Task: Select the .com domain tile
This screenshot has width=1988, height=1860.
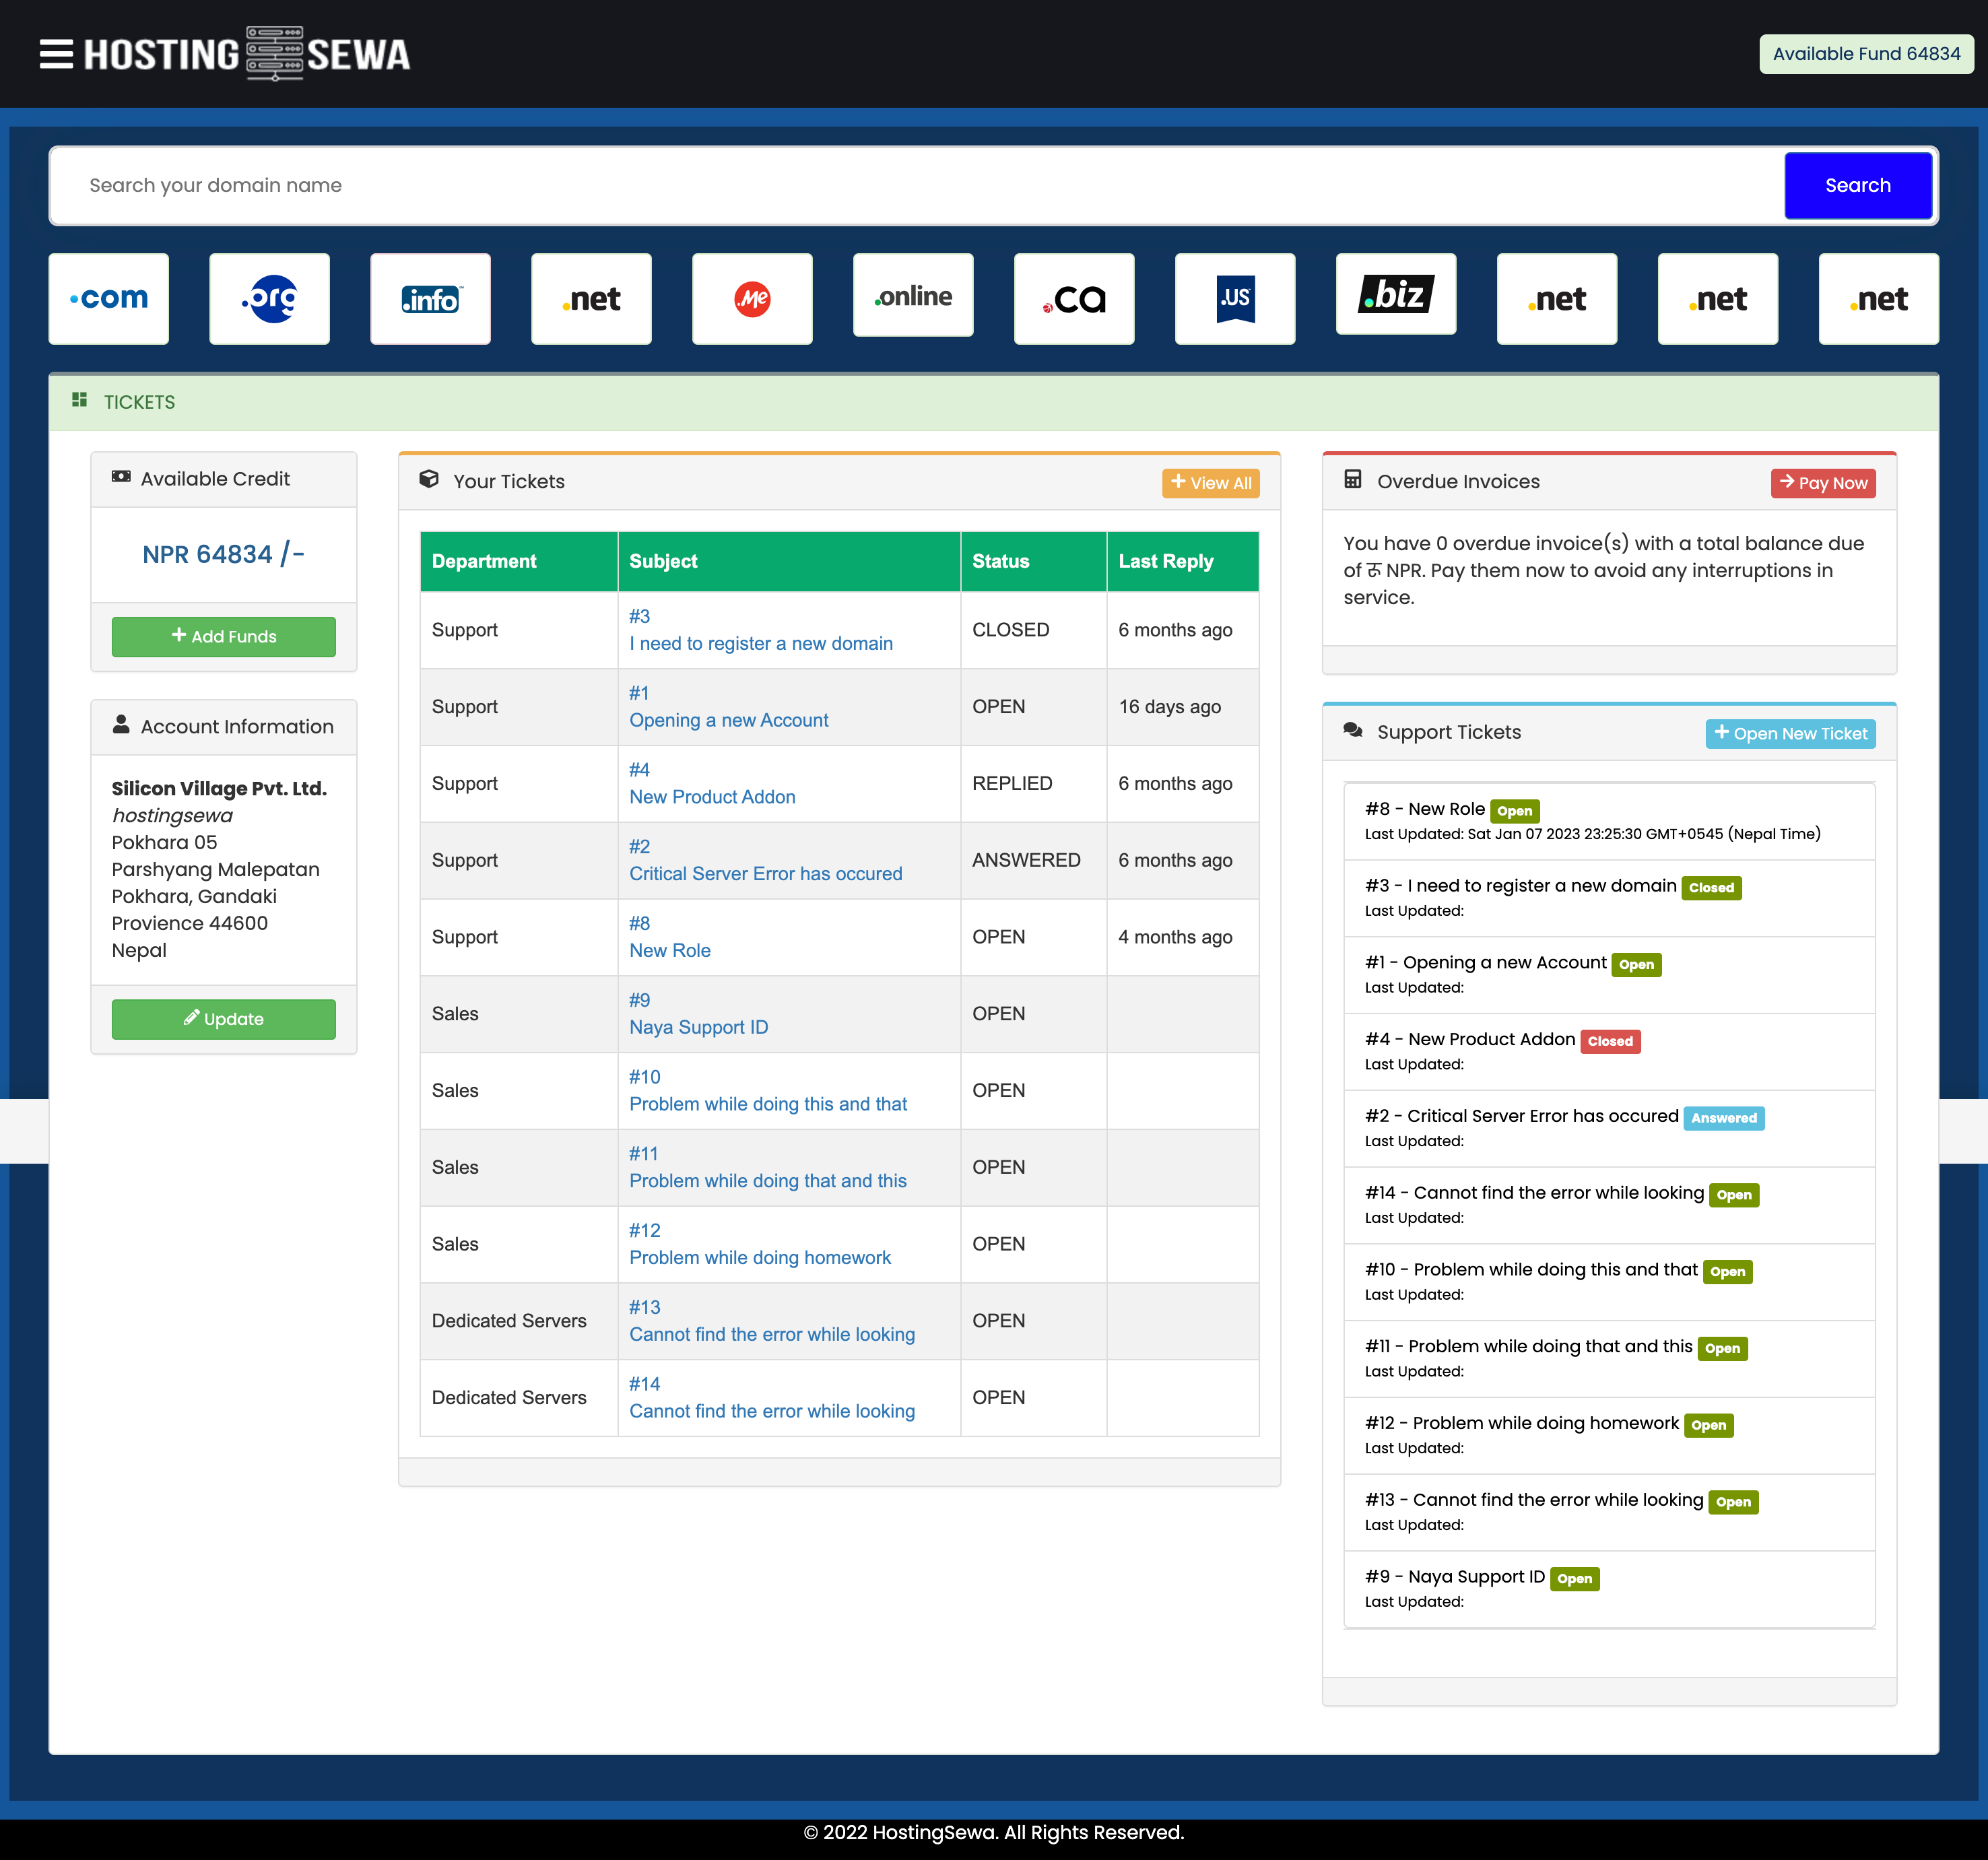Action: [x=109, y=298]
